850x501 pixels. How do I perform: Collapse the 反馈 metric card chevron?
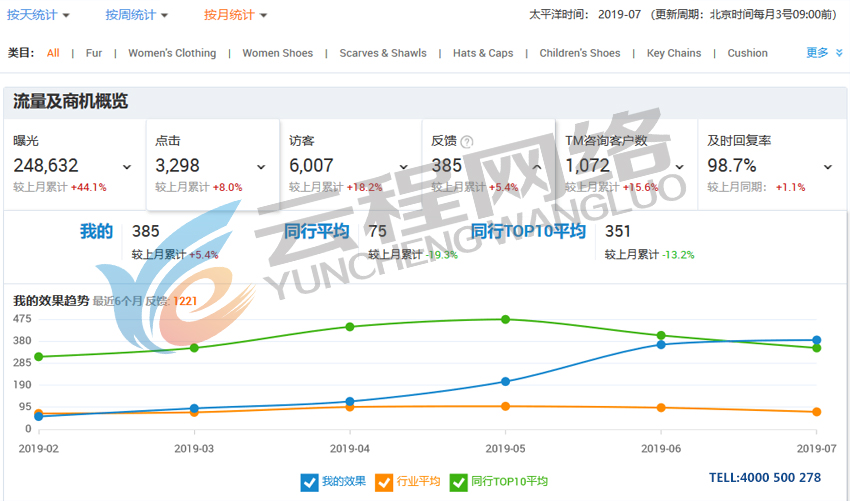[x=537, y=167]
